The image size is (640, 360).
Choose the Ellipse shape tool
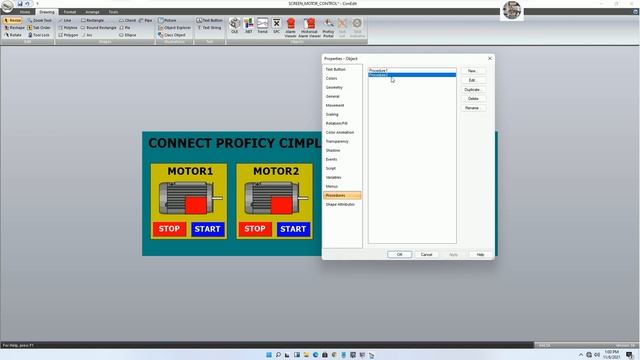click(x=128, y=35)
